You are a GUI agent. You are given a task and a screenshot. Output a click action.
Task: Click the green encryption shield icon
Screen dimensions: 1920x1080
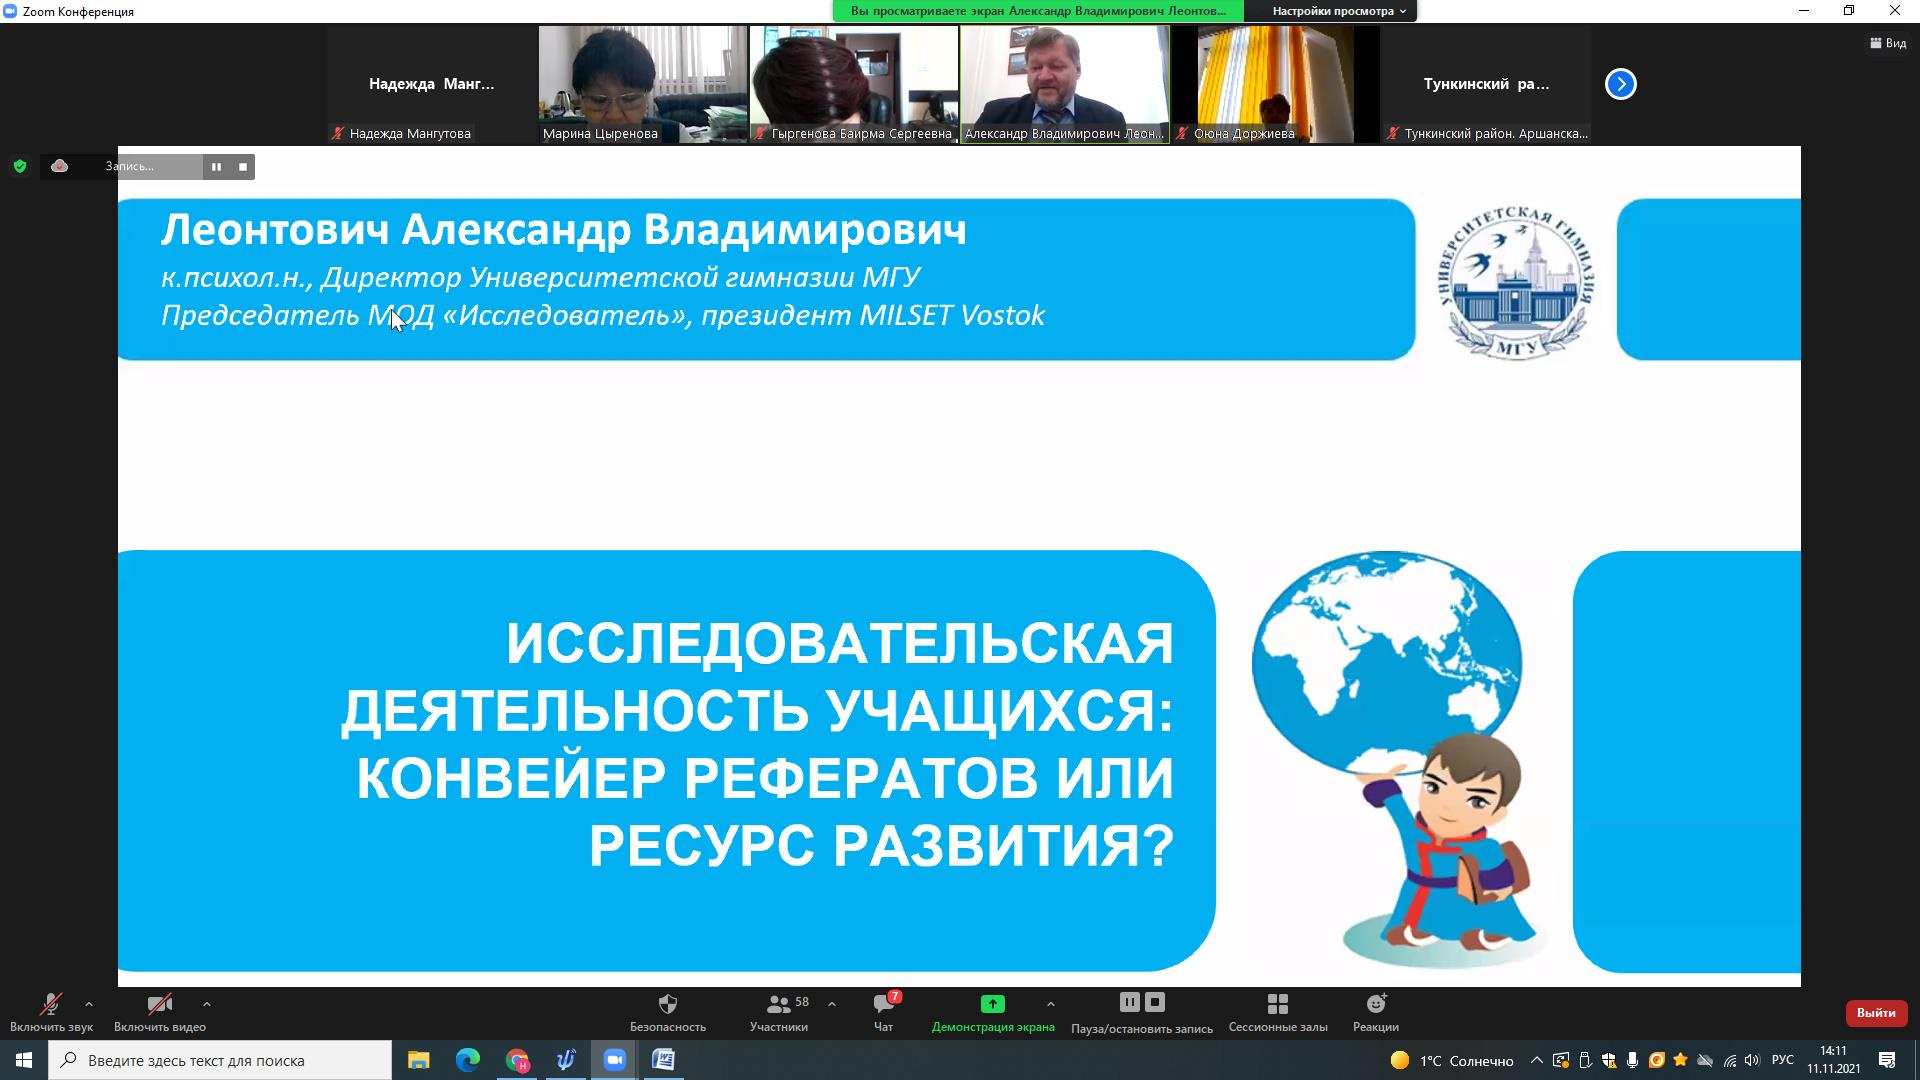(20, 167)
